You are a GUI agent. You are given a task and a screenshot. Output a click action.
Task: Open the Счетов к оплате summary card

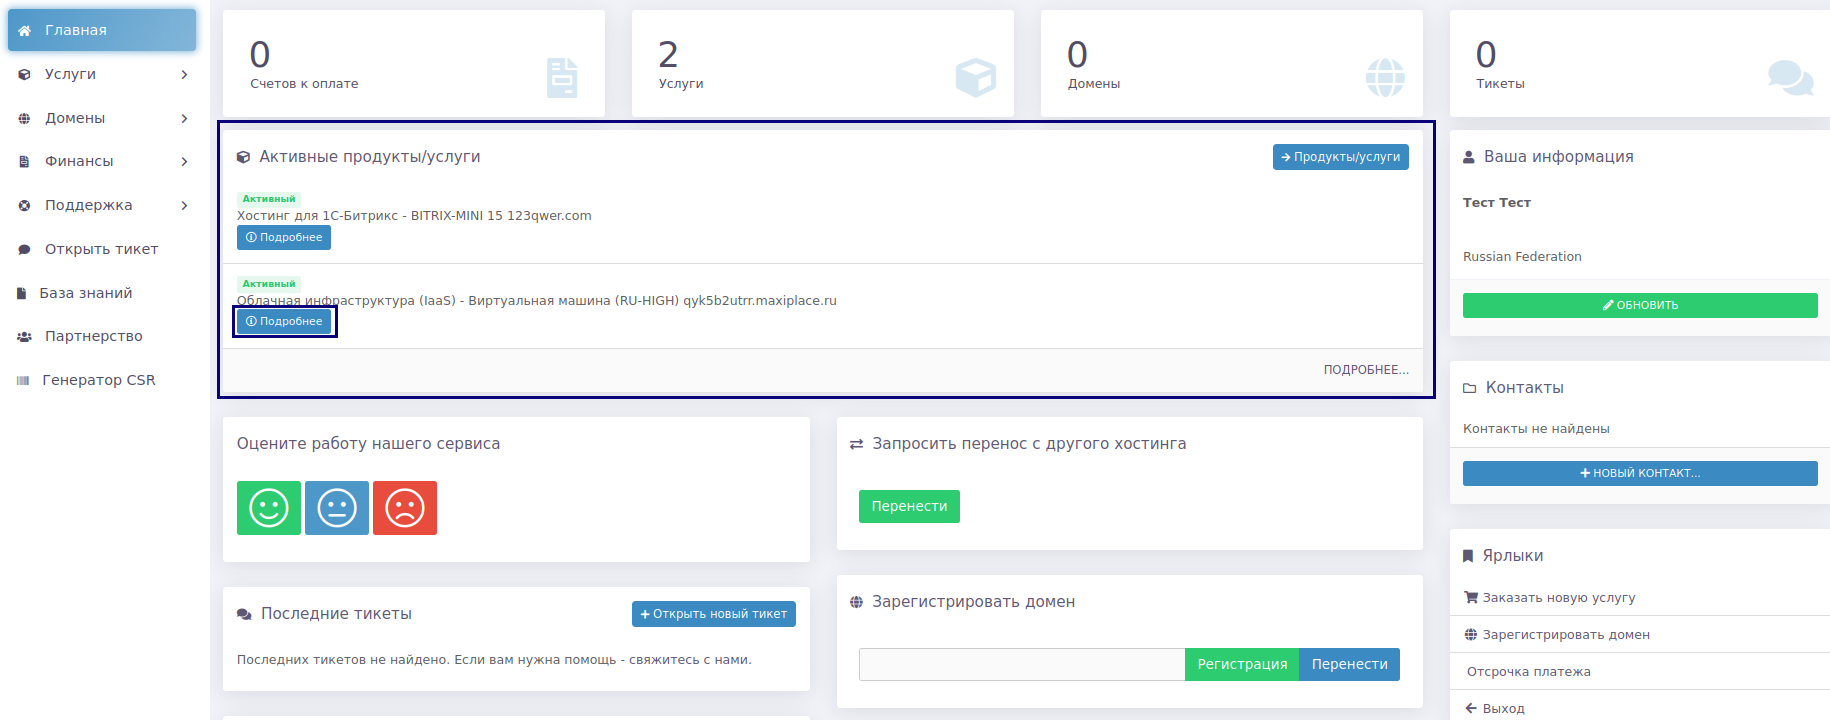414,64
